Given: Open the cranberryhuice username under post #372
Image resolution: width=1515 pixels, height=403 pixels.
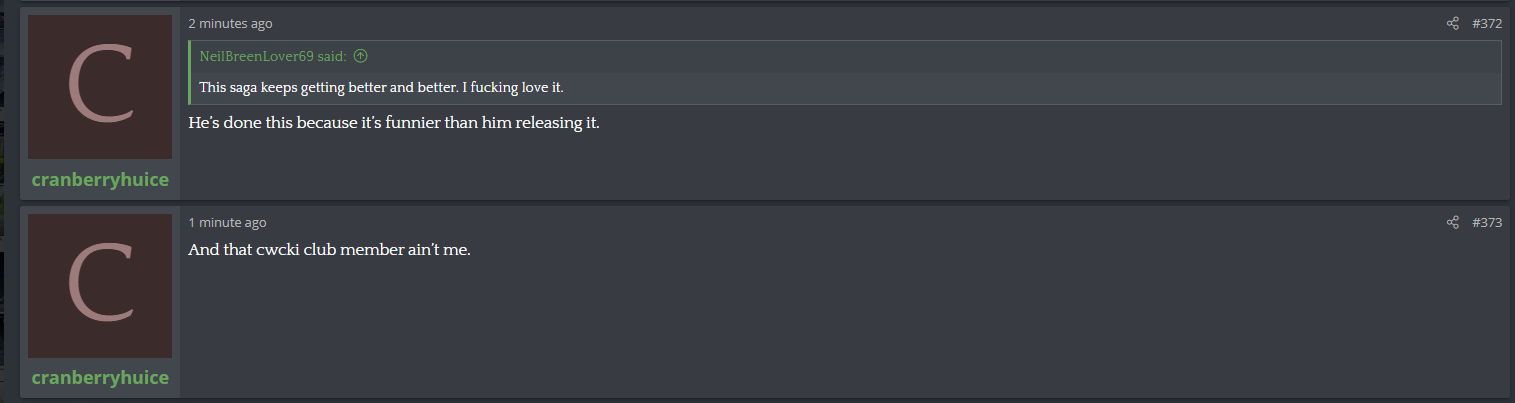Looking at the screenshot, I should tap(100, 179).
